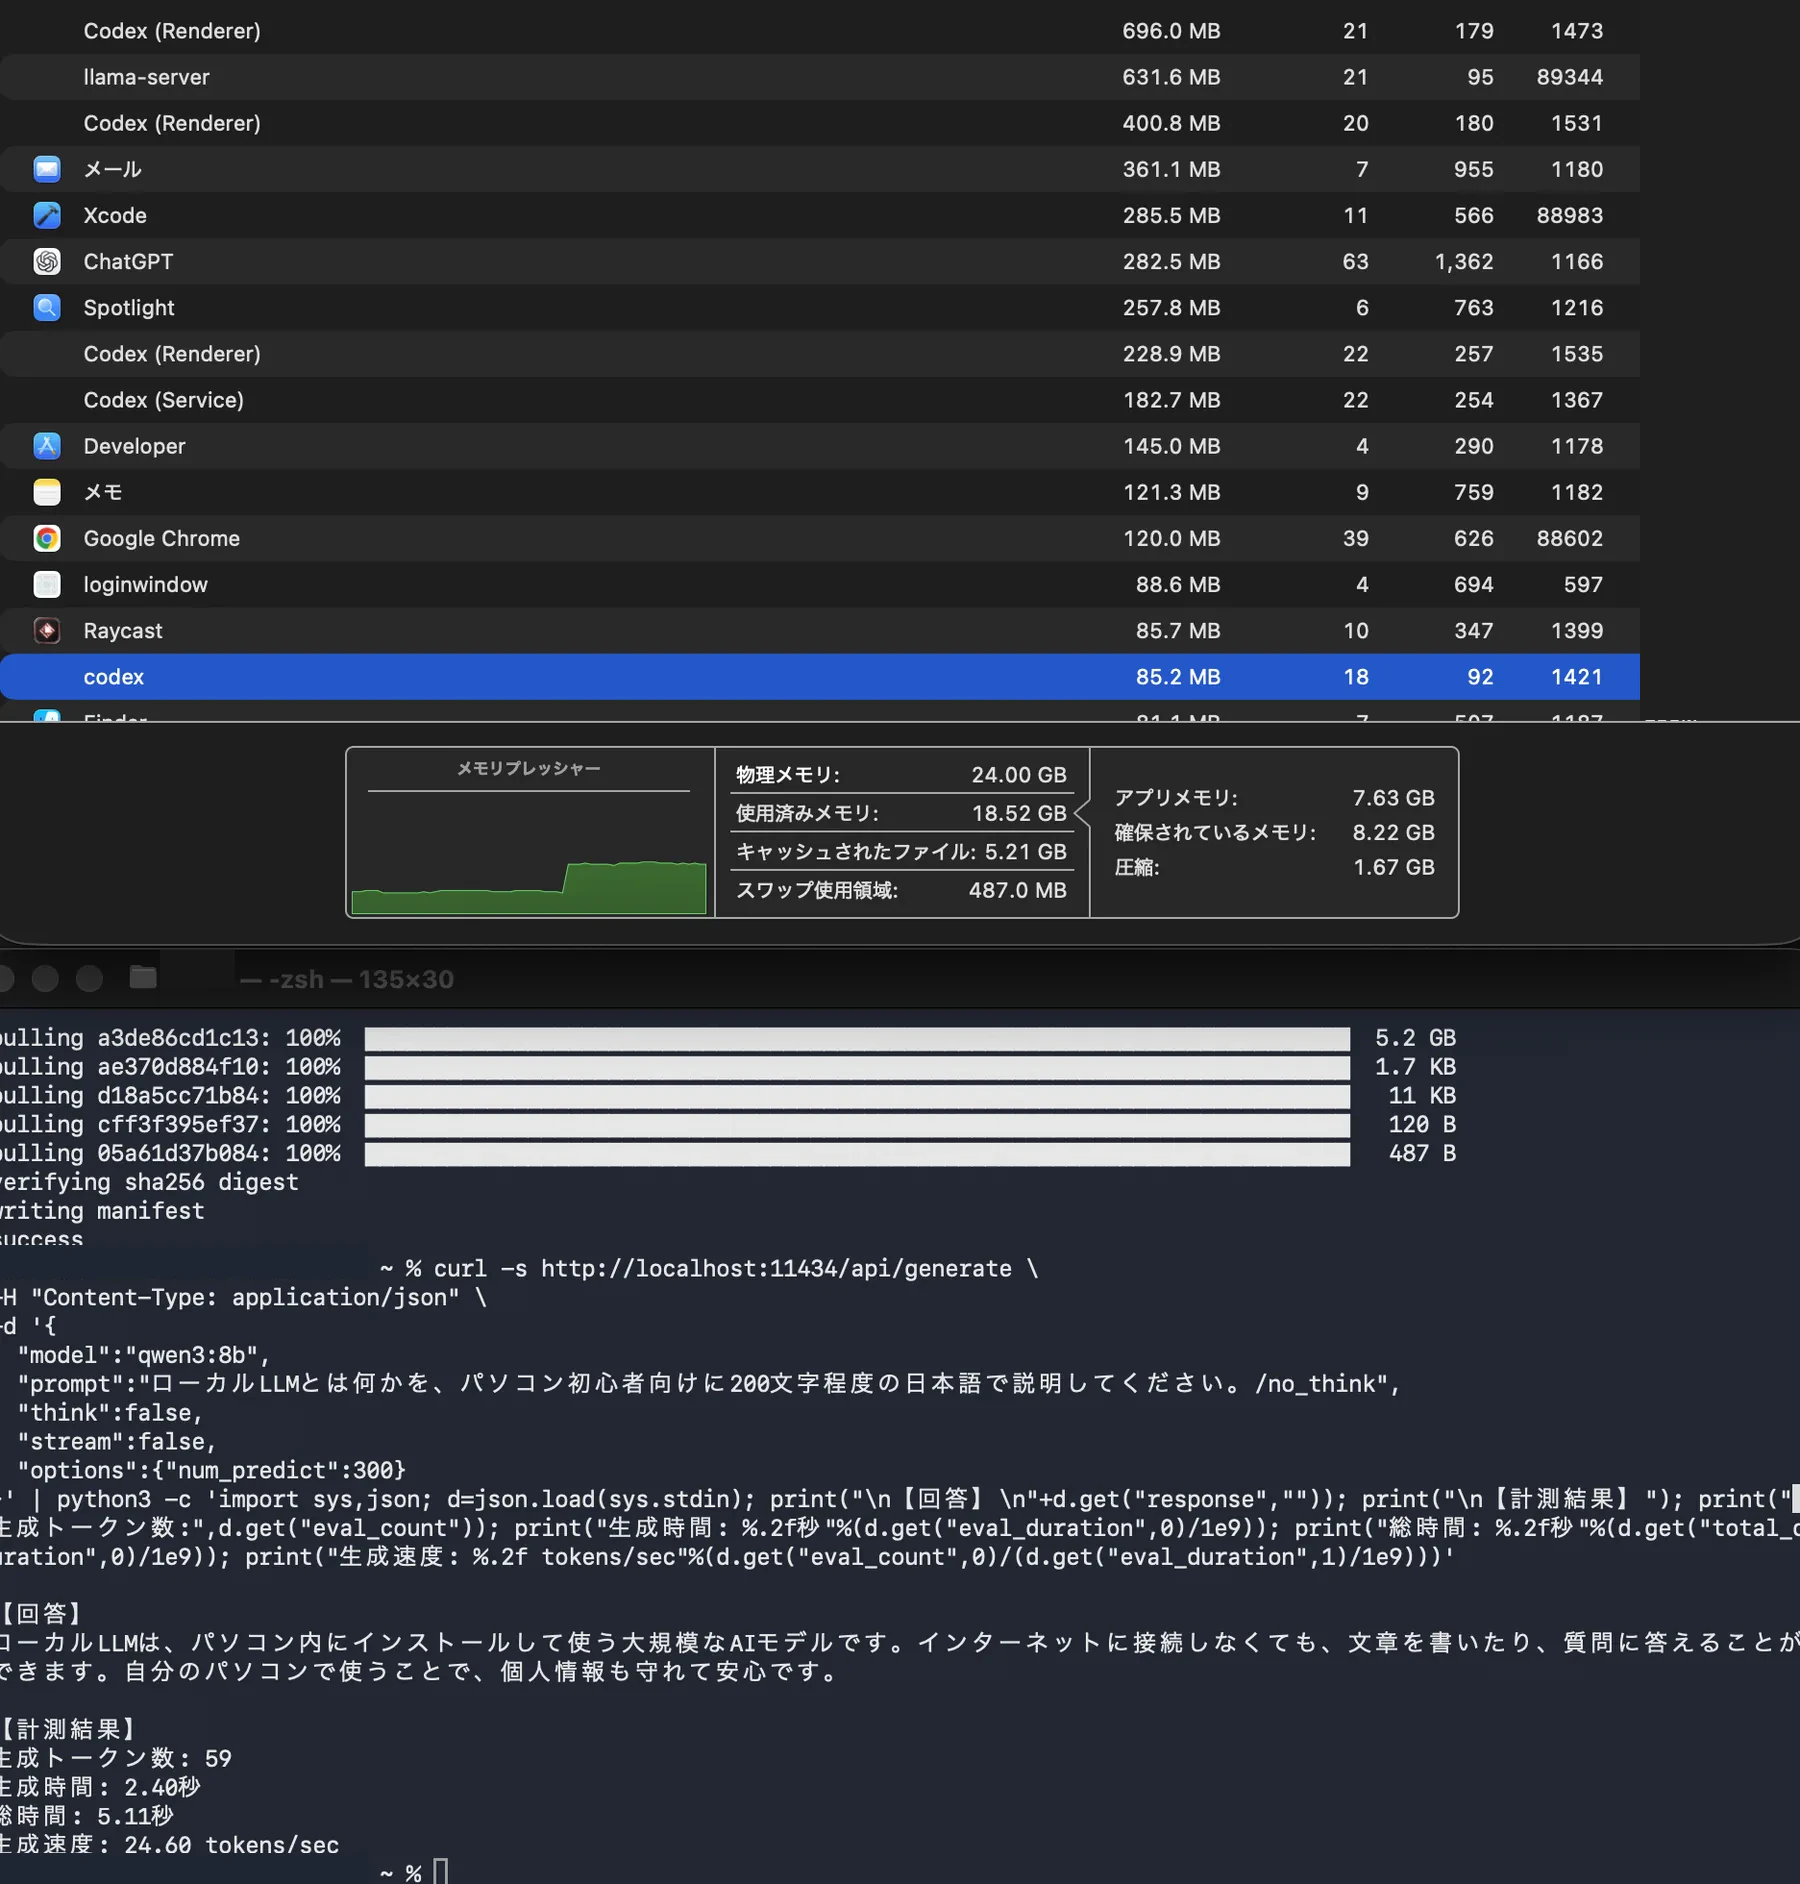
Task: Click the curl localhost:11434/api/generate command line
Action: click(736, 1269)
